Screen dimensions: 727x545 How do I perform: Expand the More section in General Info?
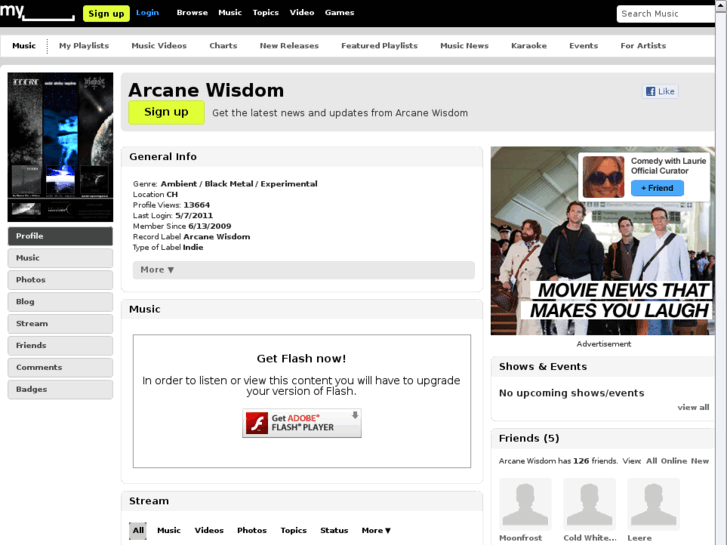pos(304,270)
